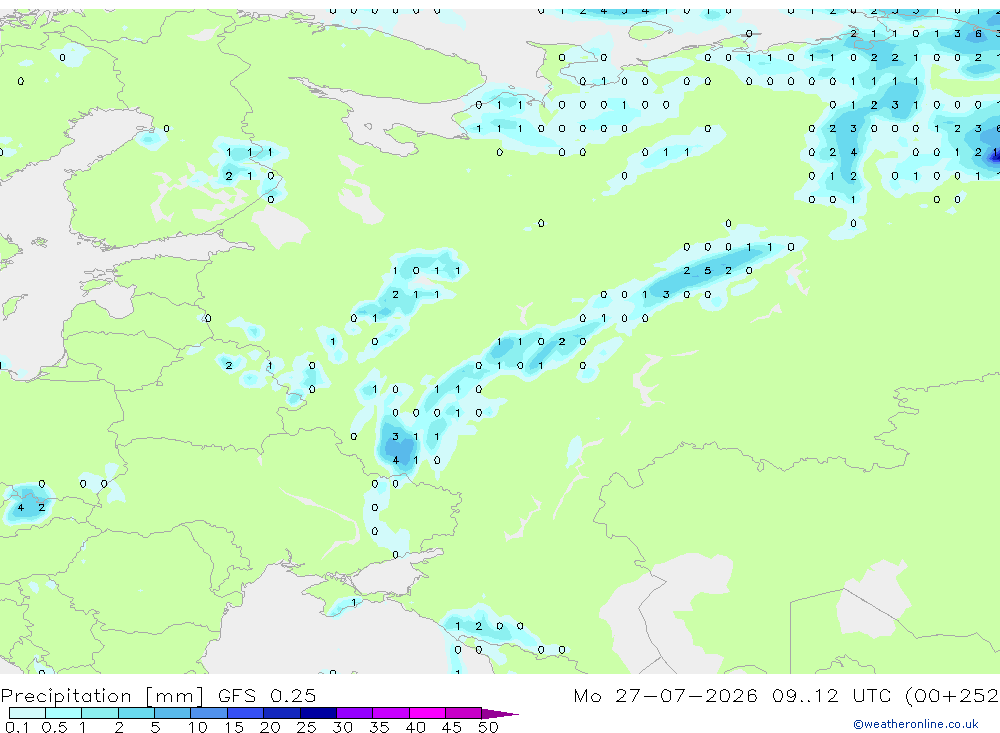Click the legend's purple end arrow
Viewport: 1000px width, 733px height.
tap(500, 713)
